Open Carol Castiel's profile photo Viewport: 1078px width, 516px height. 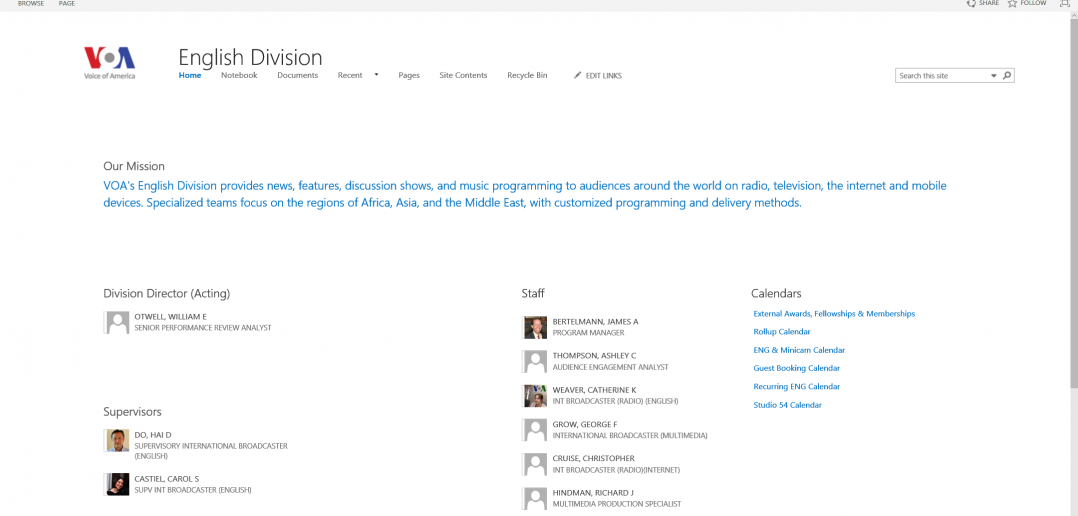point(118,484)
